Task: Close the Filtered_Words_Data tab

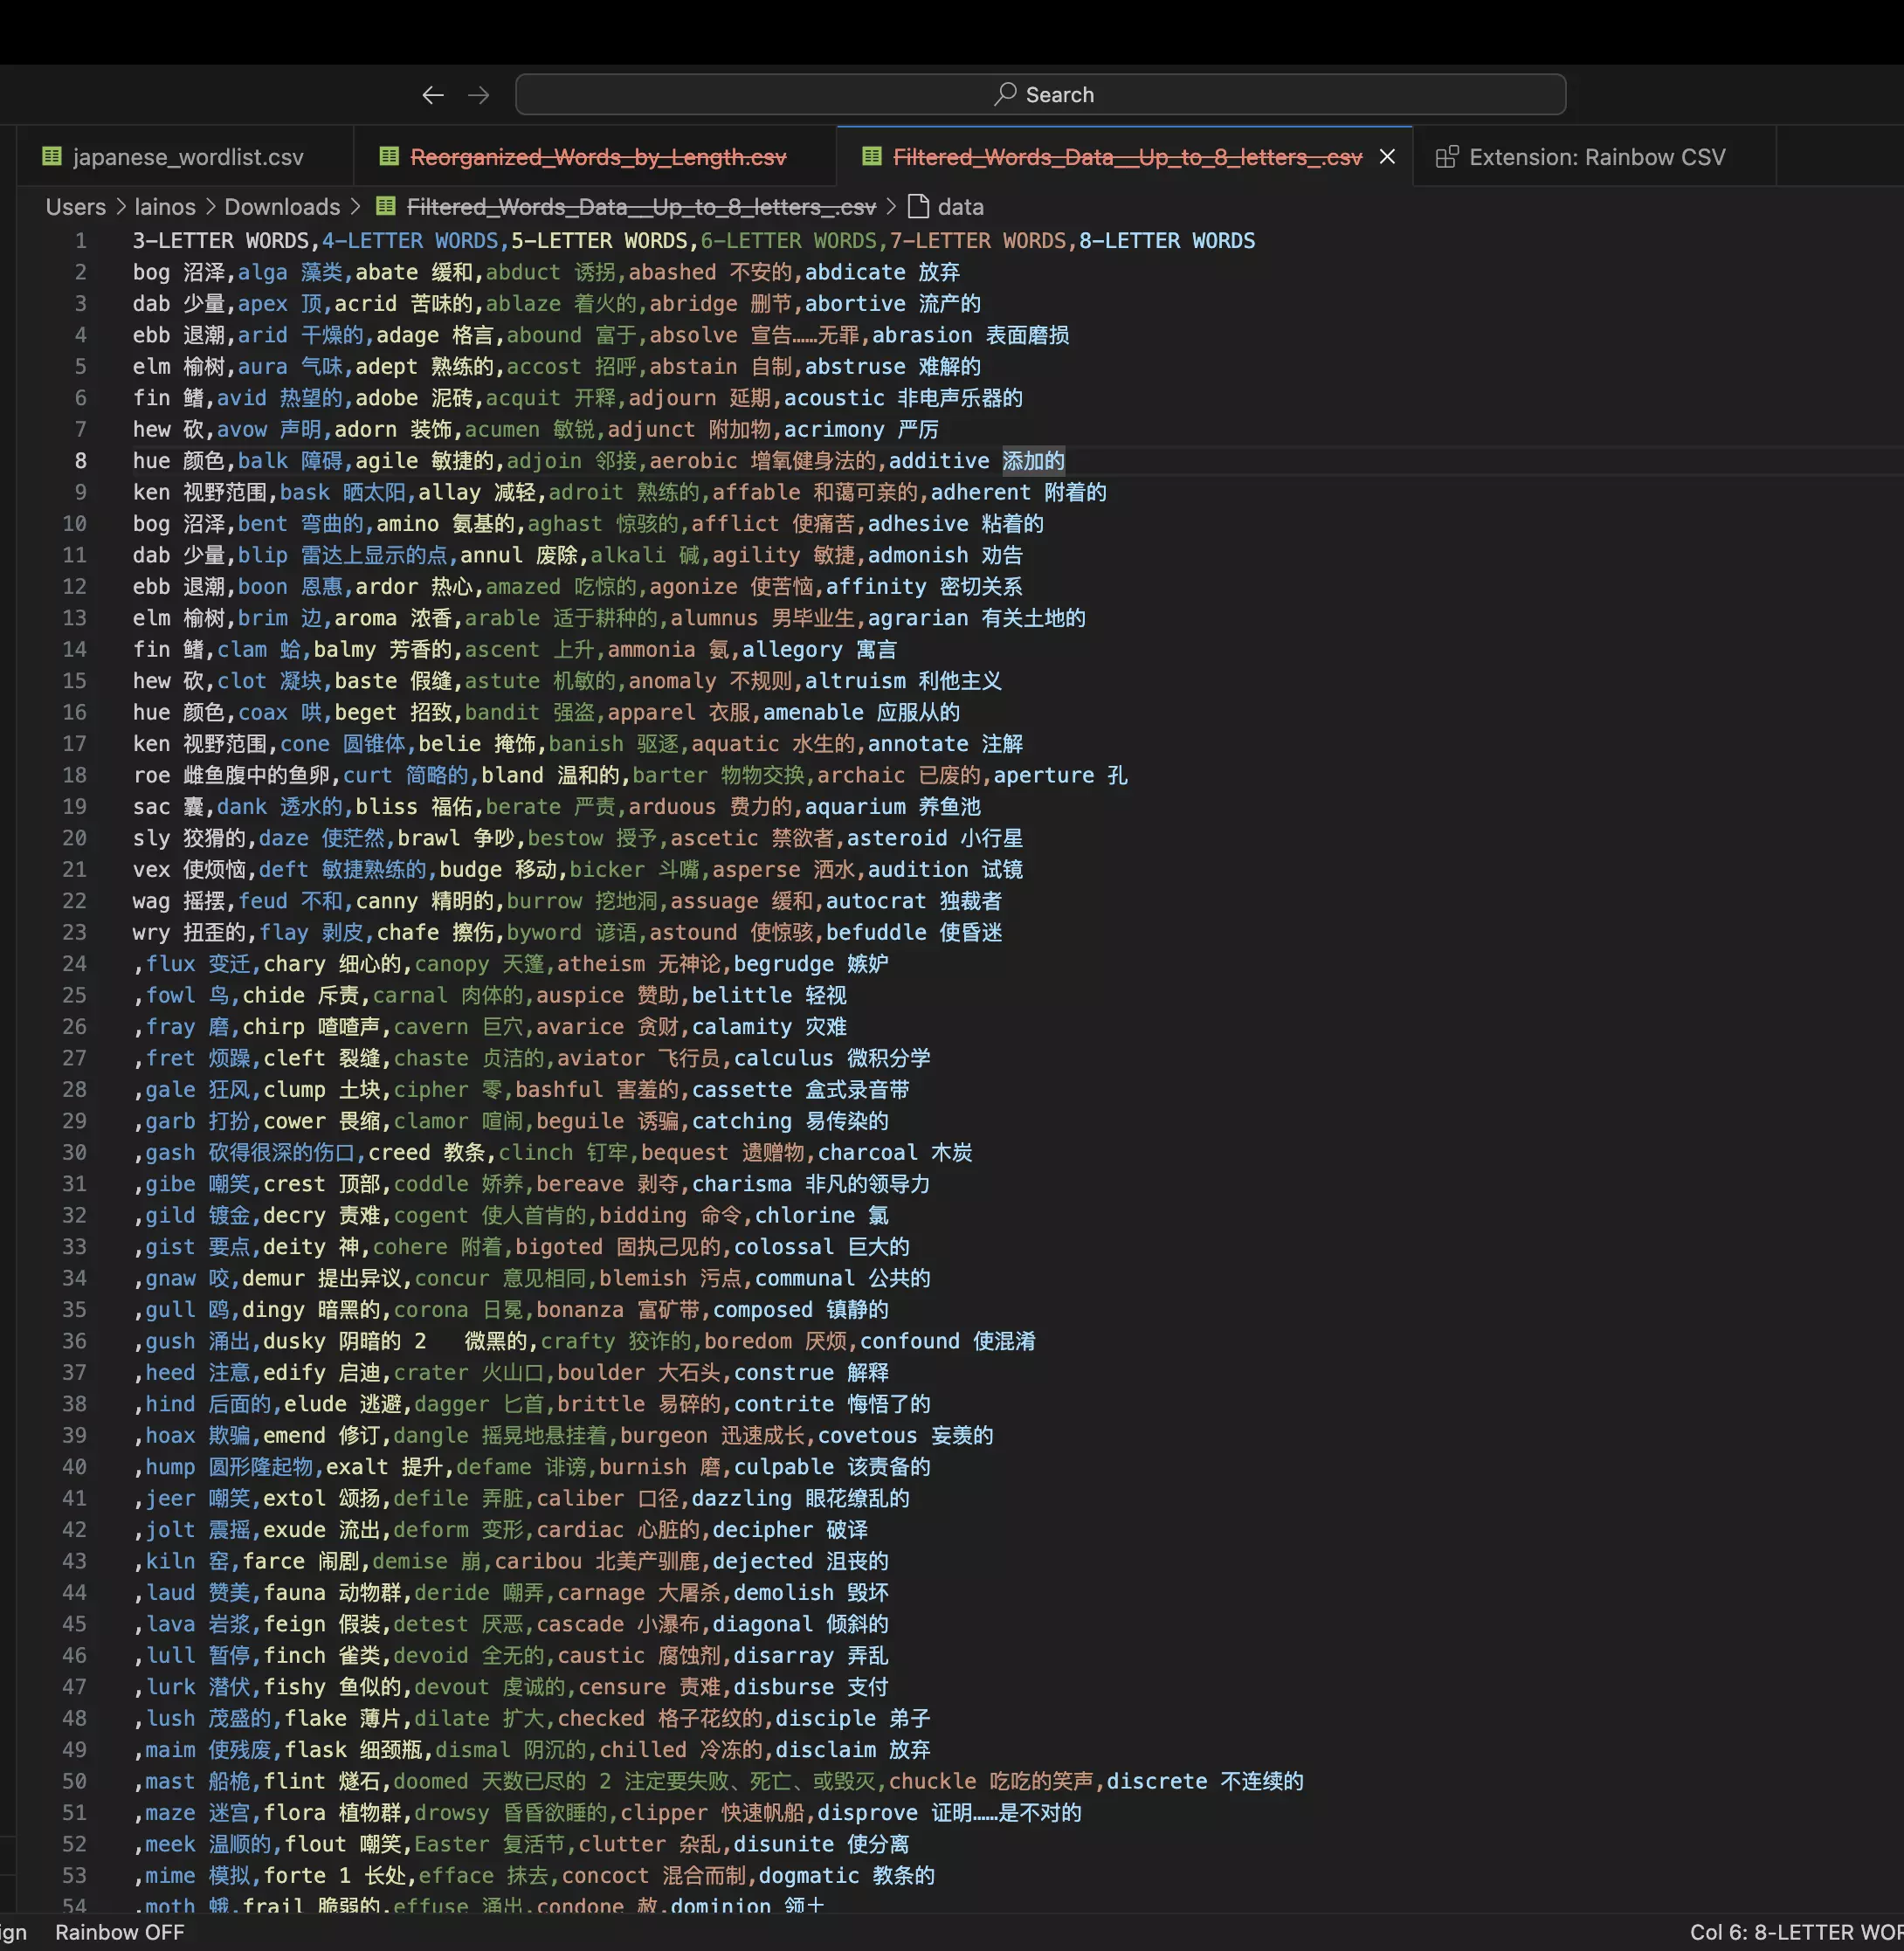Action: click(x=1387, y=157)
